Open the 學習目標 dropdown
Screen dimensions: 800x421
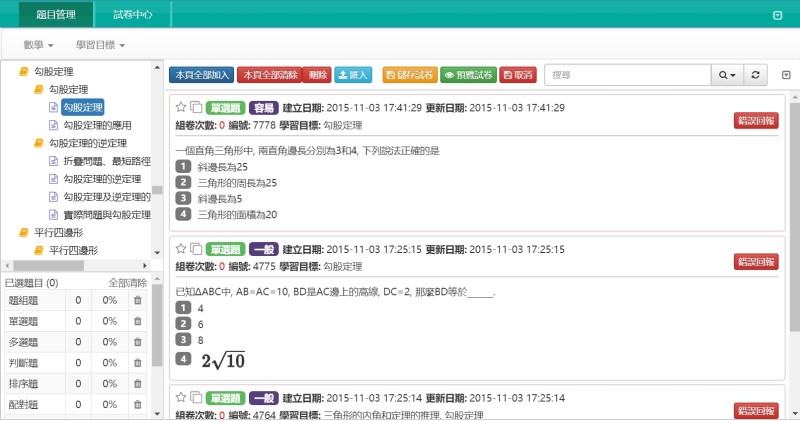(100, 45)
